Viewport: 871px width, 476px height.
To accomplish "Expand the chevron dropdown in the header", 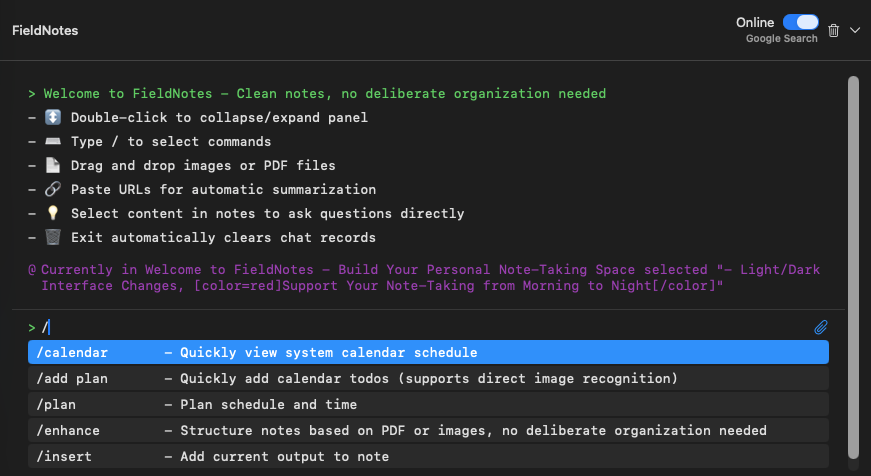I will point(855,31).
